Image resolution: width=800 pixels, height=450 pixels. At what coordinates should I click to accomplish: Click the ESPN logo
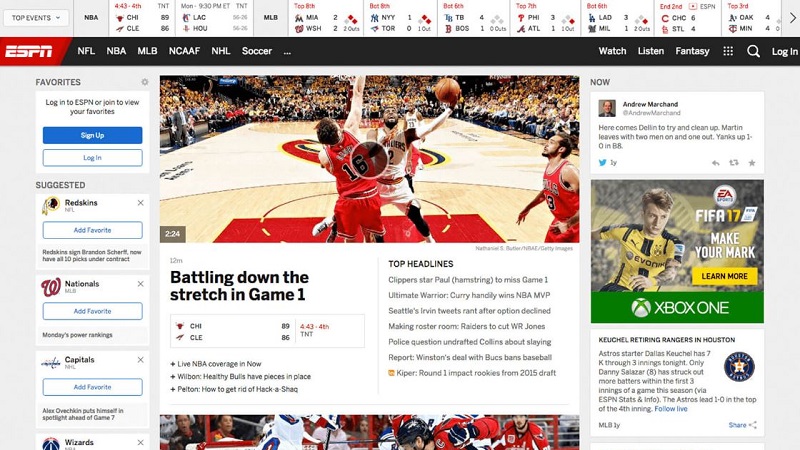pyautogui.click(x=29, y=51)
